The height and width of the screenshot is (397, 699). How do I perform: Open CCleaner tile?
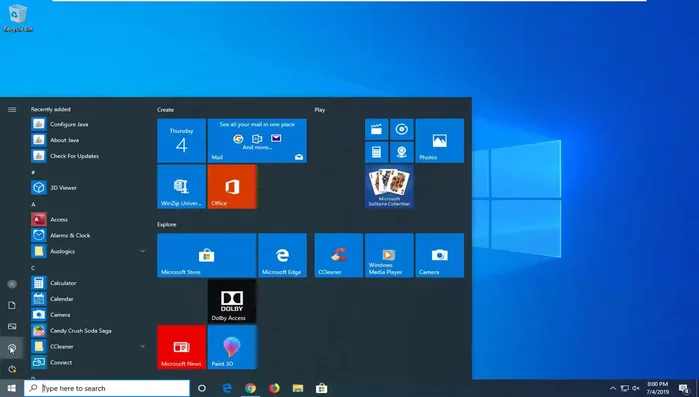coord(339,255)
